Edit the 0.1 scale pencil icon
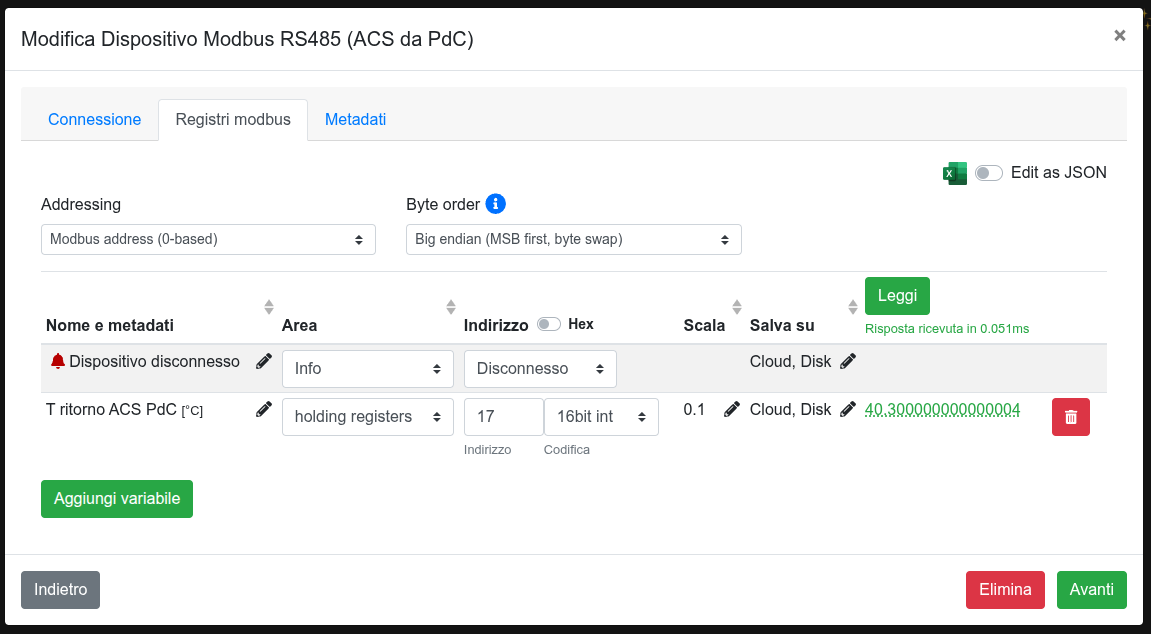 pyautogui.click(x=732, y=409)
